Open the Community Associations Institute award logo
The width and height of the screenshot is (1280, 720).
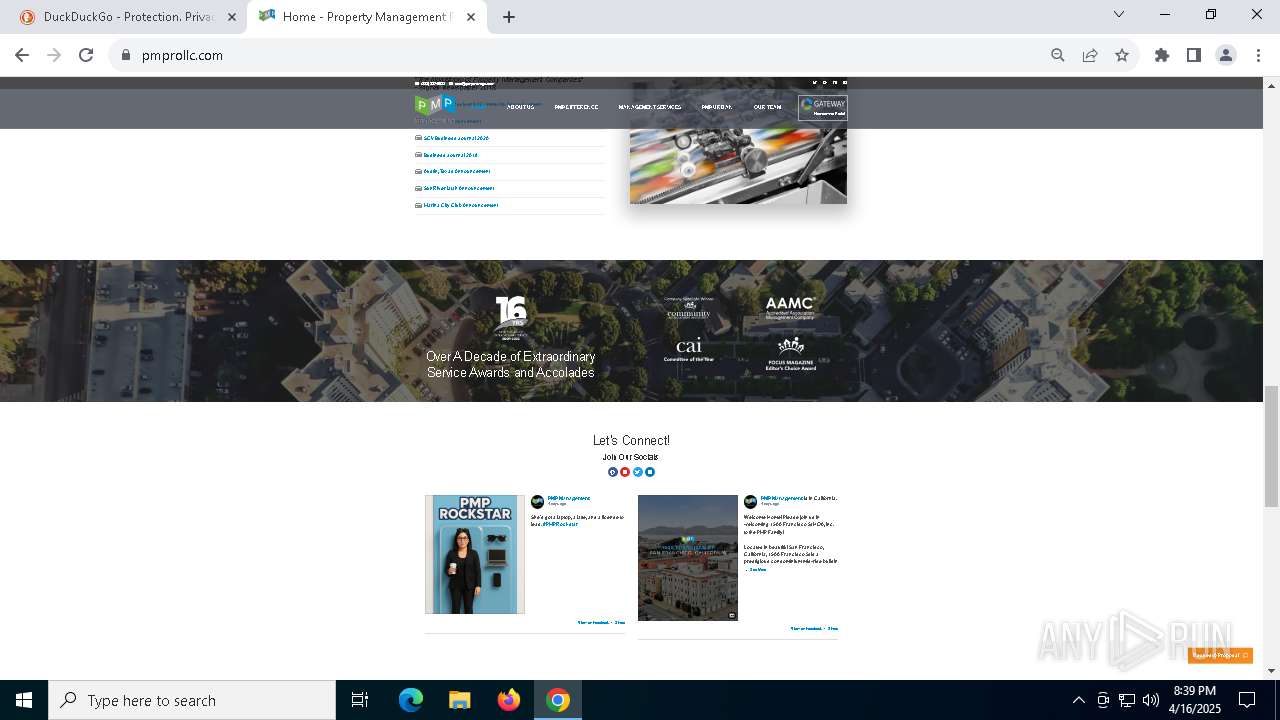689,309
